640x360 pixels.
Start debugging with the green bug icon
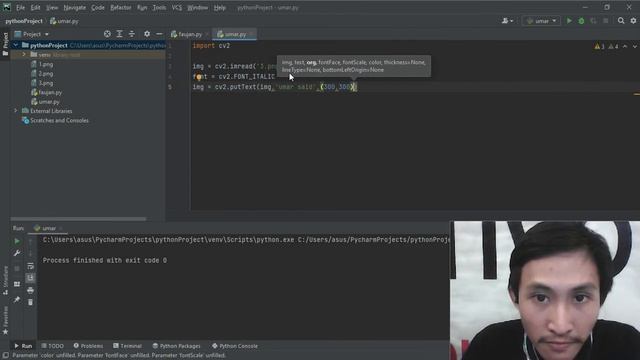pos(581,21)
